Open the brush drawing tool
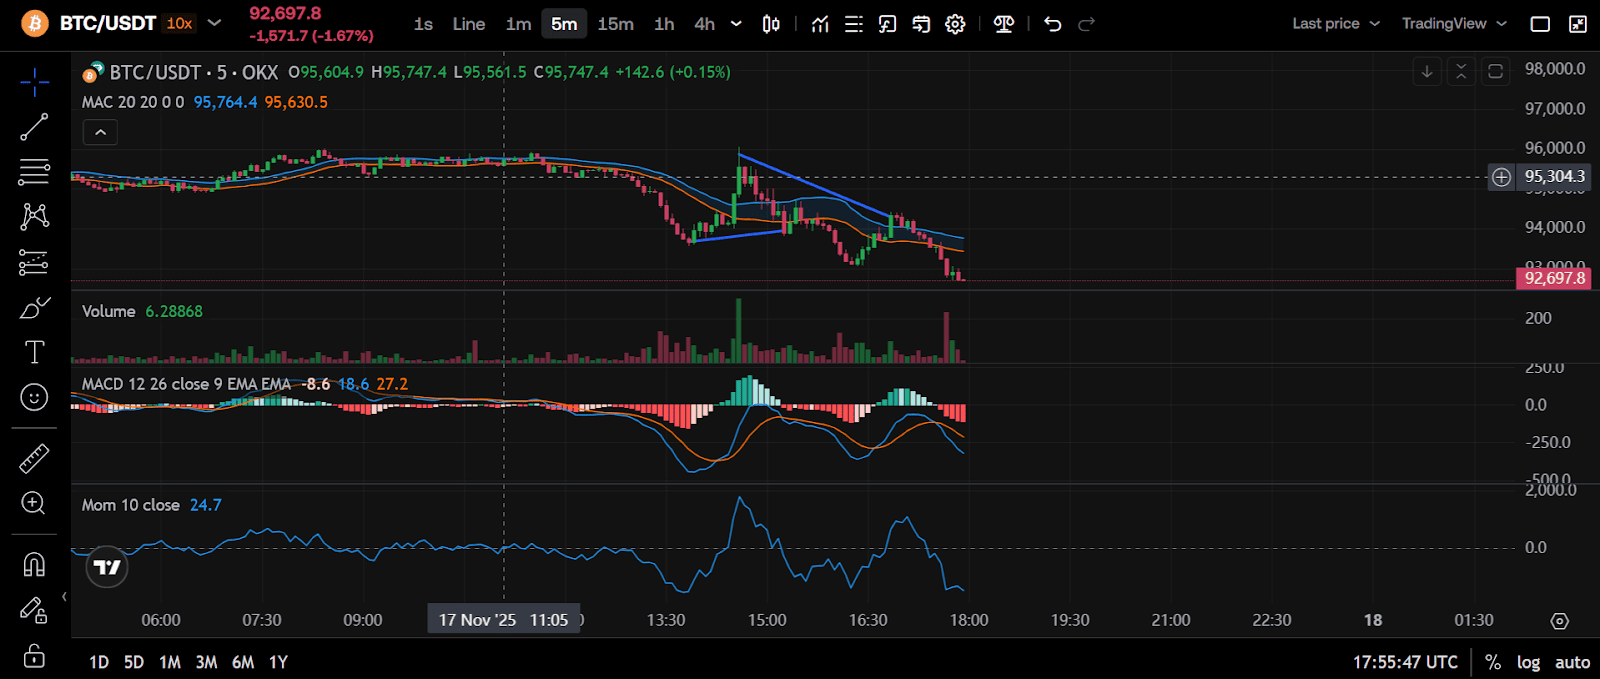This screenshot has width=1600, height=679. click(34, 308)
